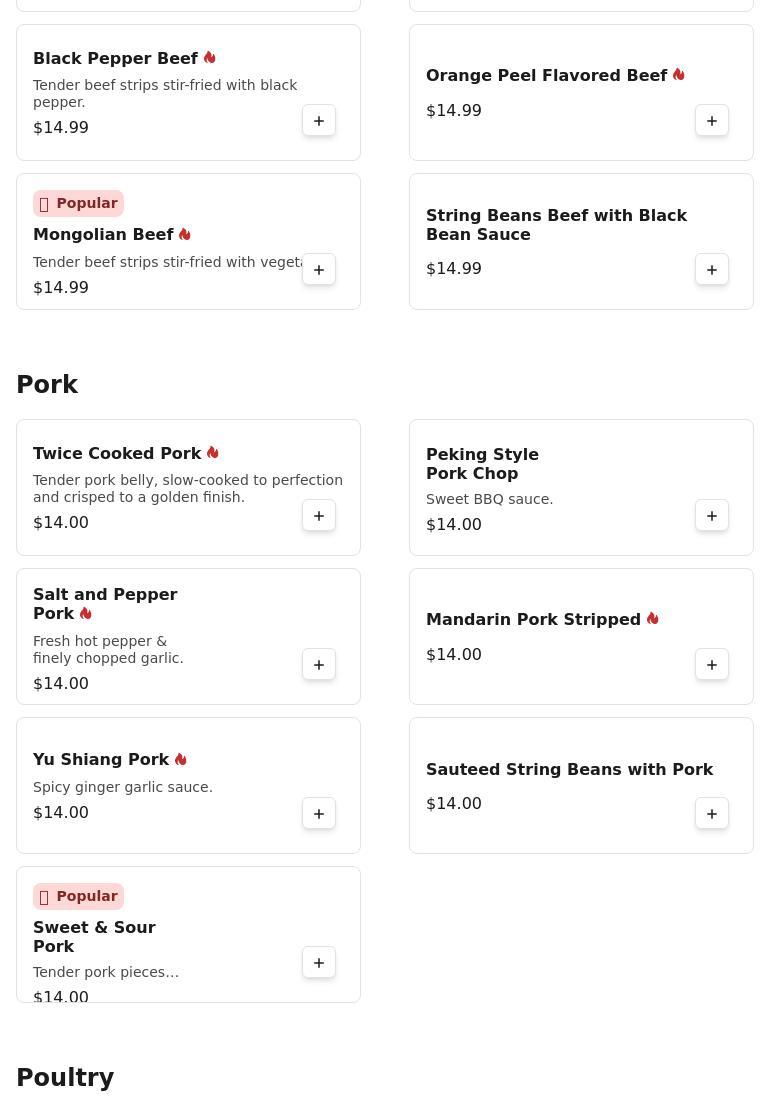Click the Popular badge on Mongolian Beef
This screenshot has width=770, height=1104.
[x=78, y=204]
